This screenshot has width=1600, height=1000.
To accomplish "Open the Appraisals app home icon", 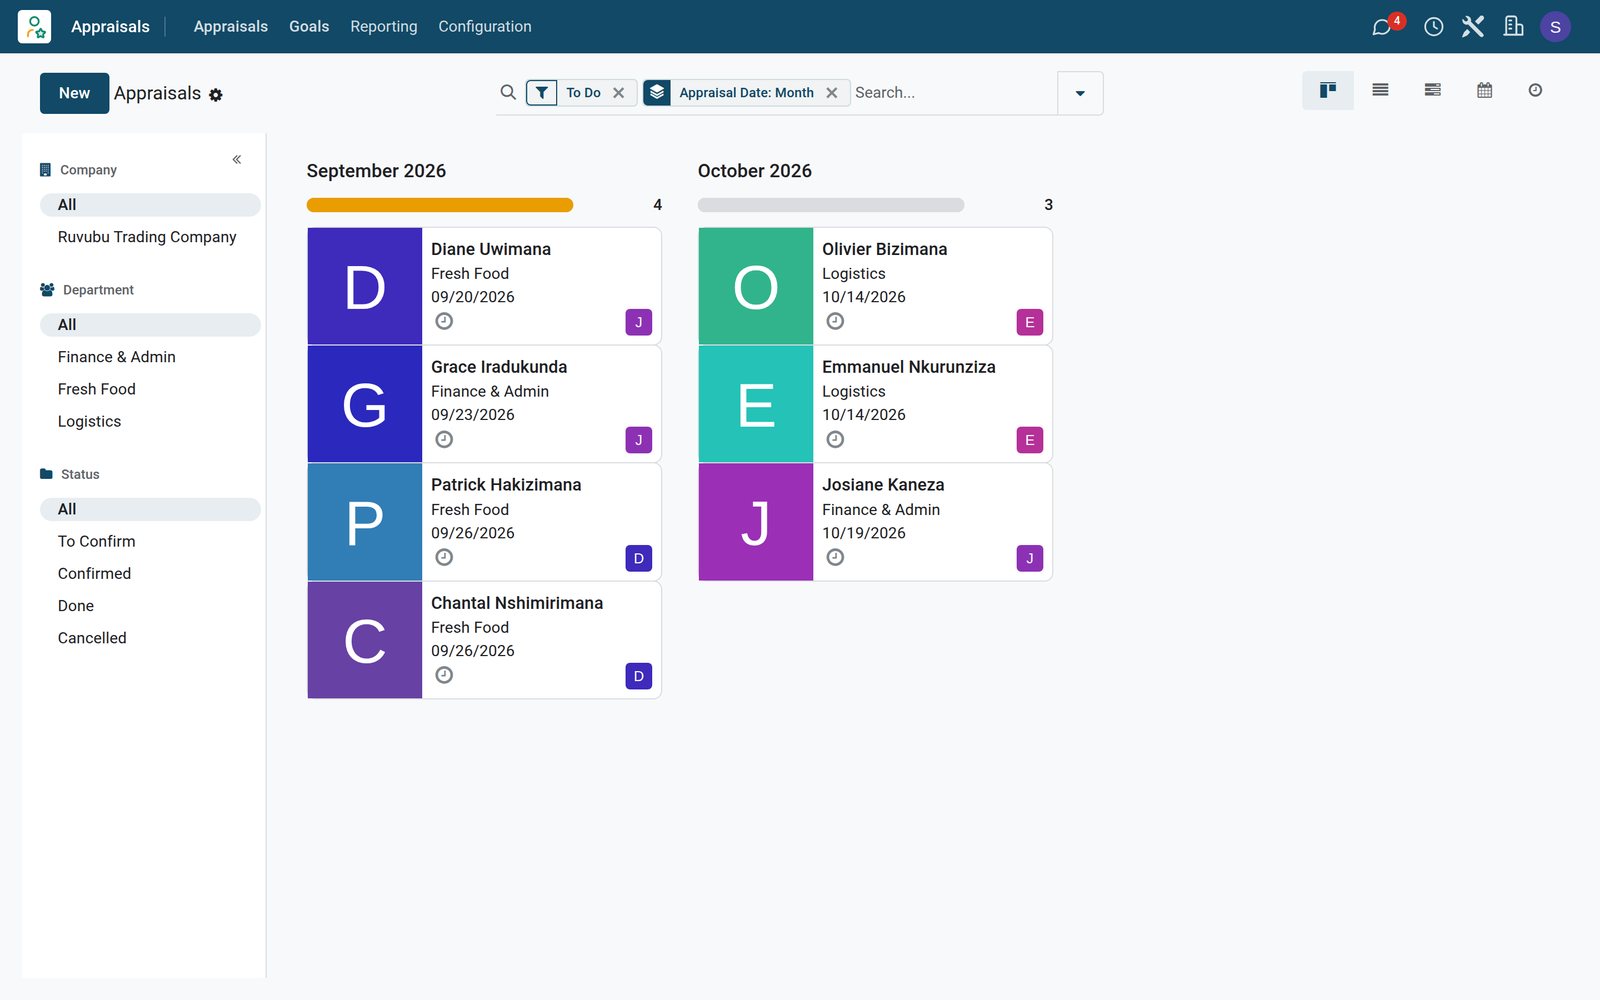I will [x=34, y=26].
